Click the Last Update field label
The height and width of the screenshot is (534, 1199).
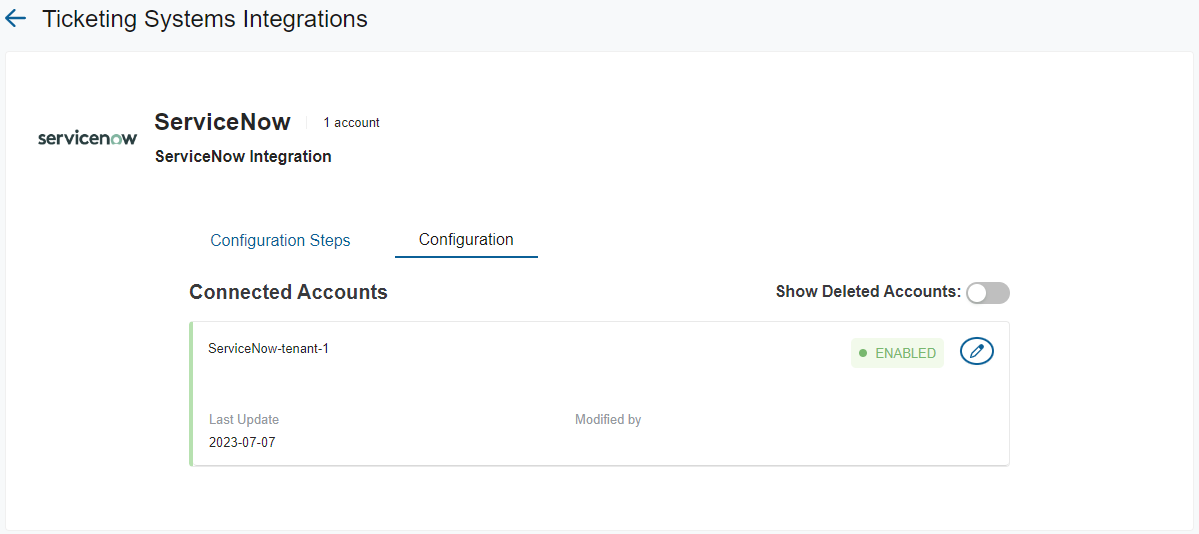pyautogui.click(x=244, y=420)
